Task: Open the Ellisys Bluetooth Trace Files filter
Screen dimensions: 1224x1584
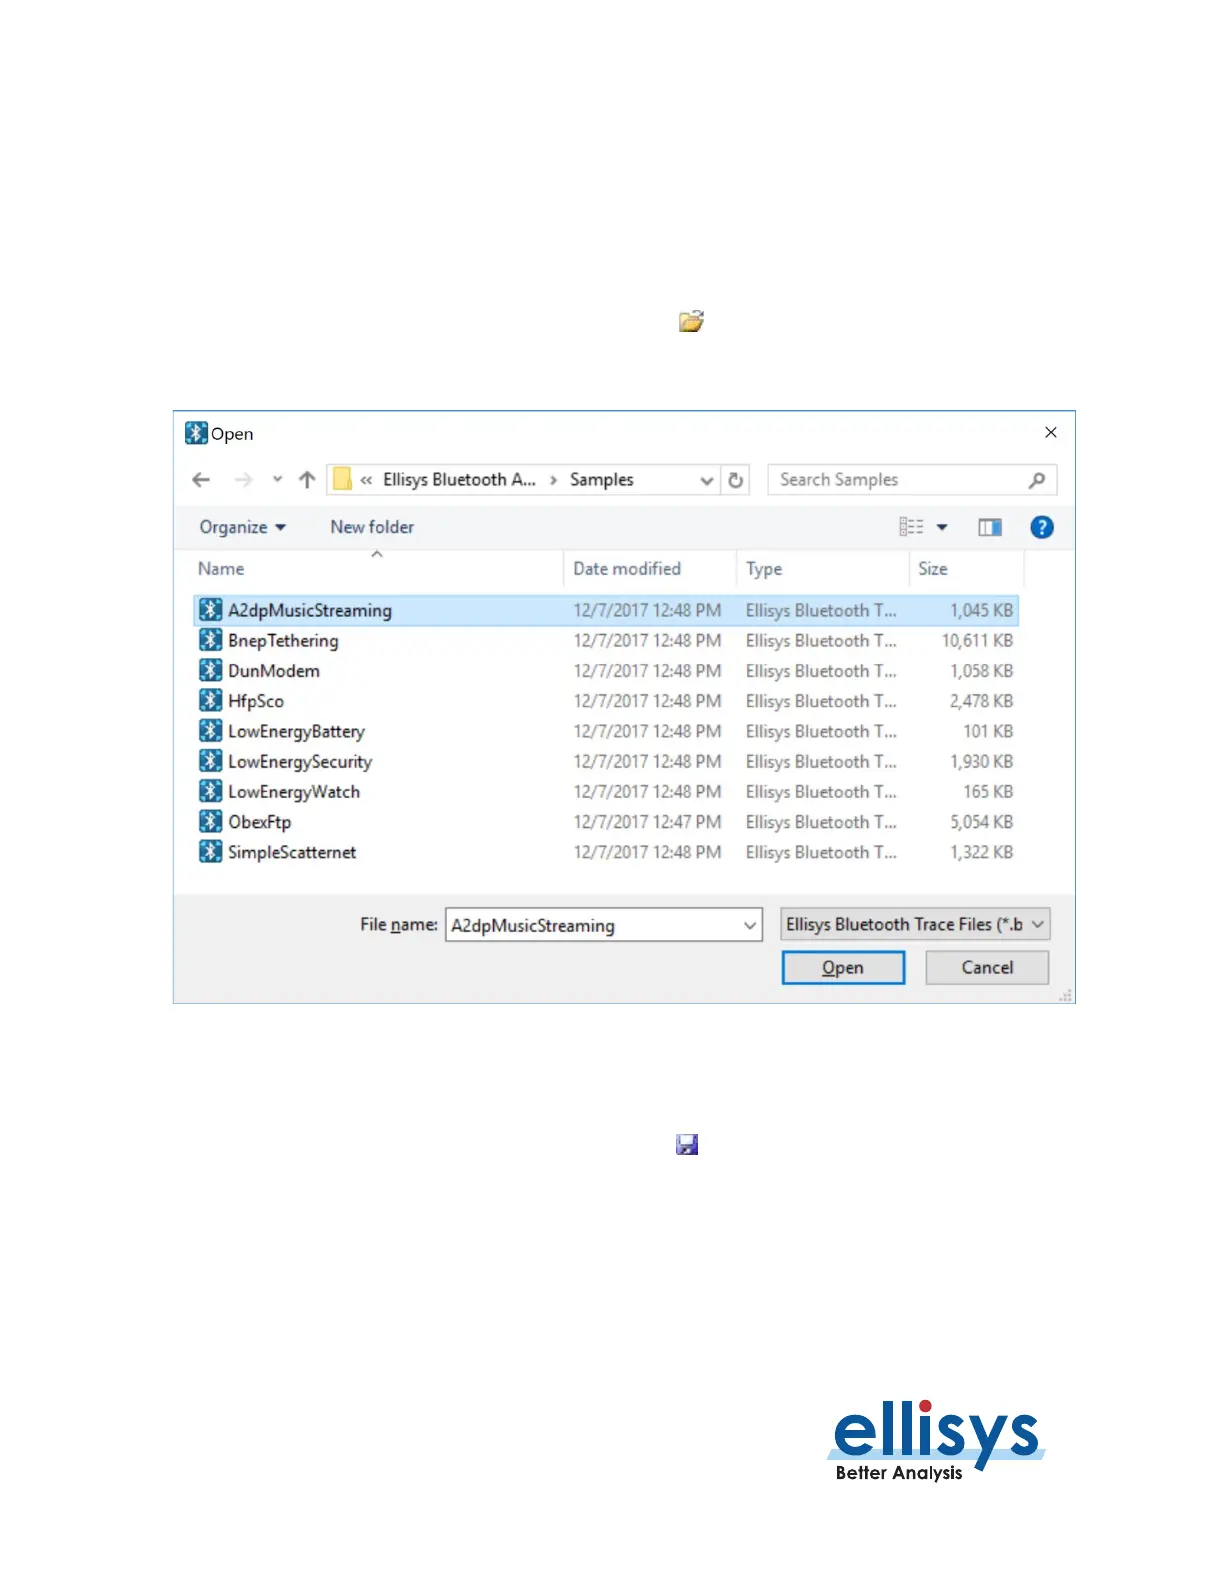Action: tap(915, 924)
